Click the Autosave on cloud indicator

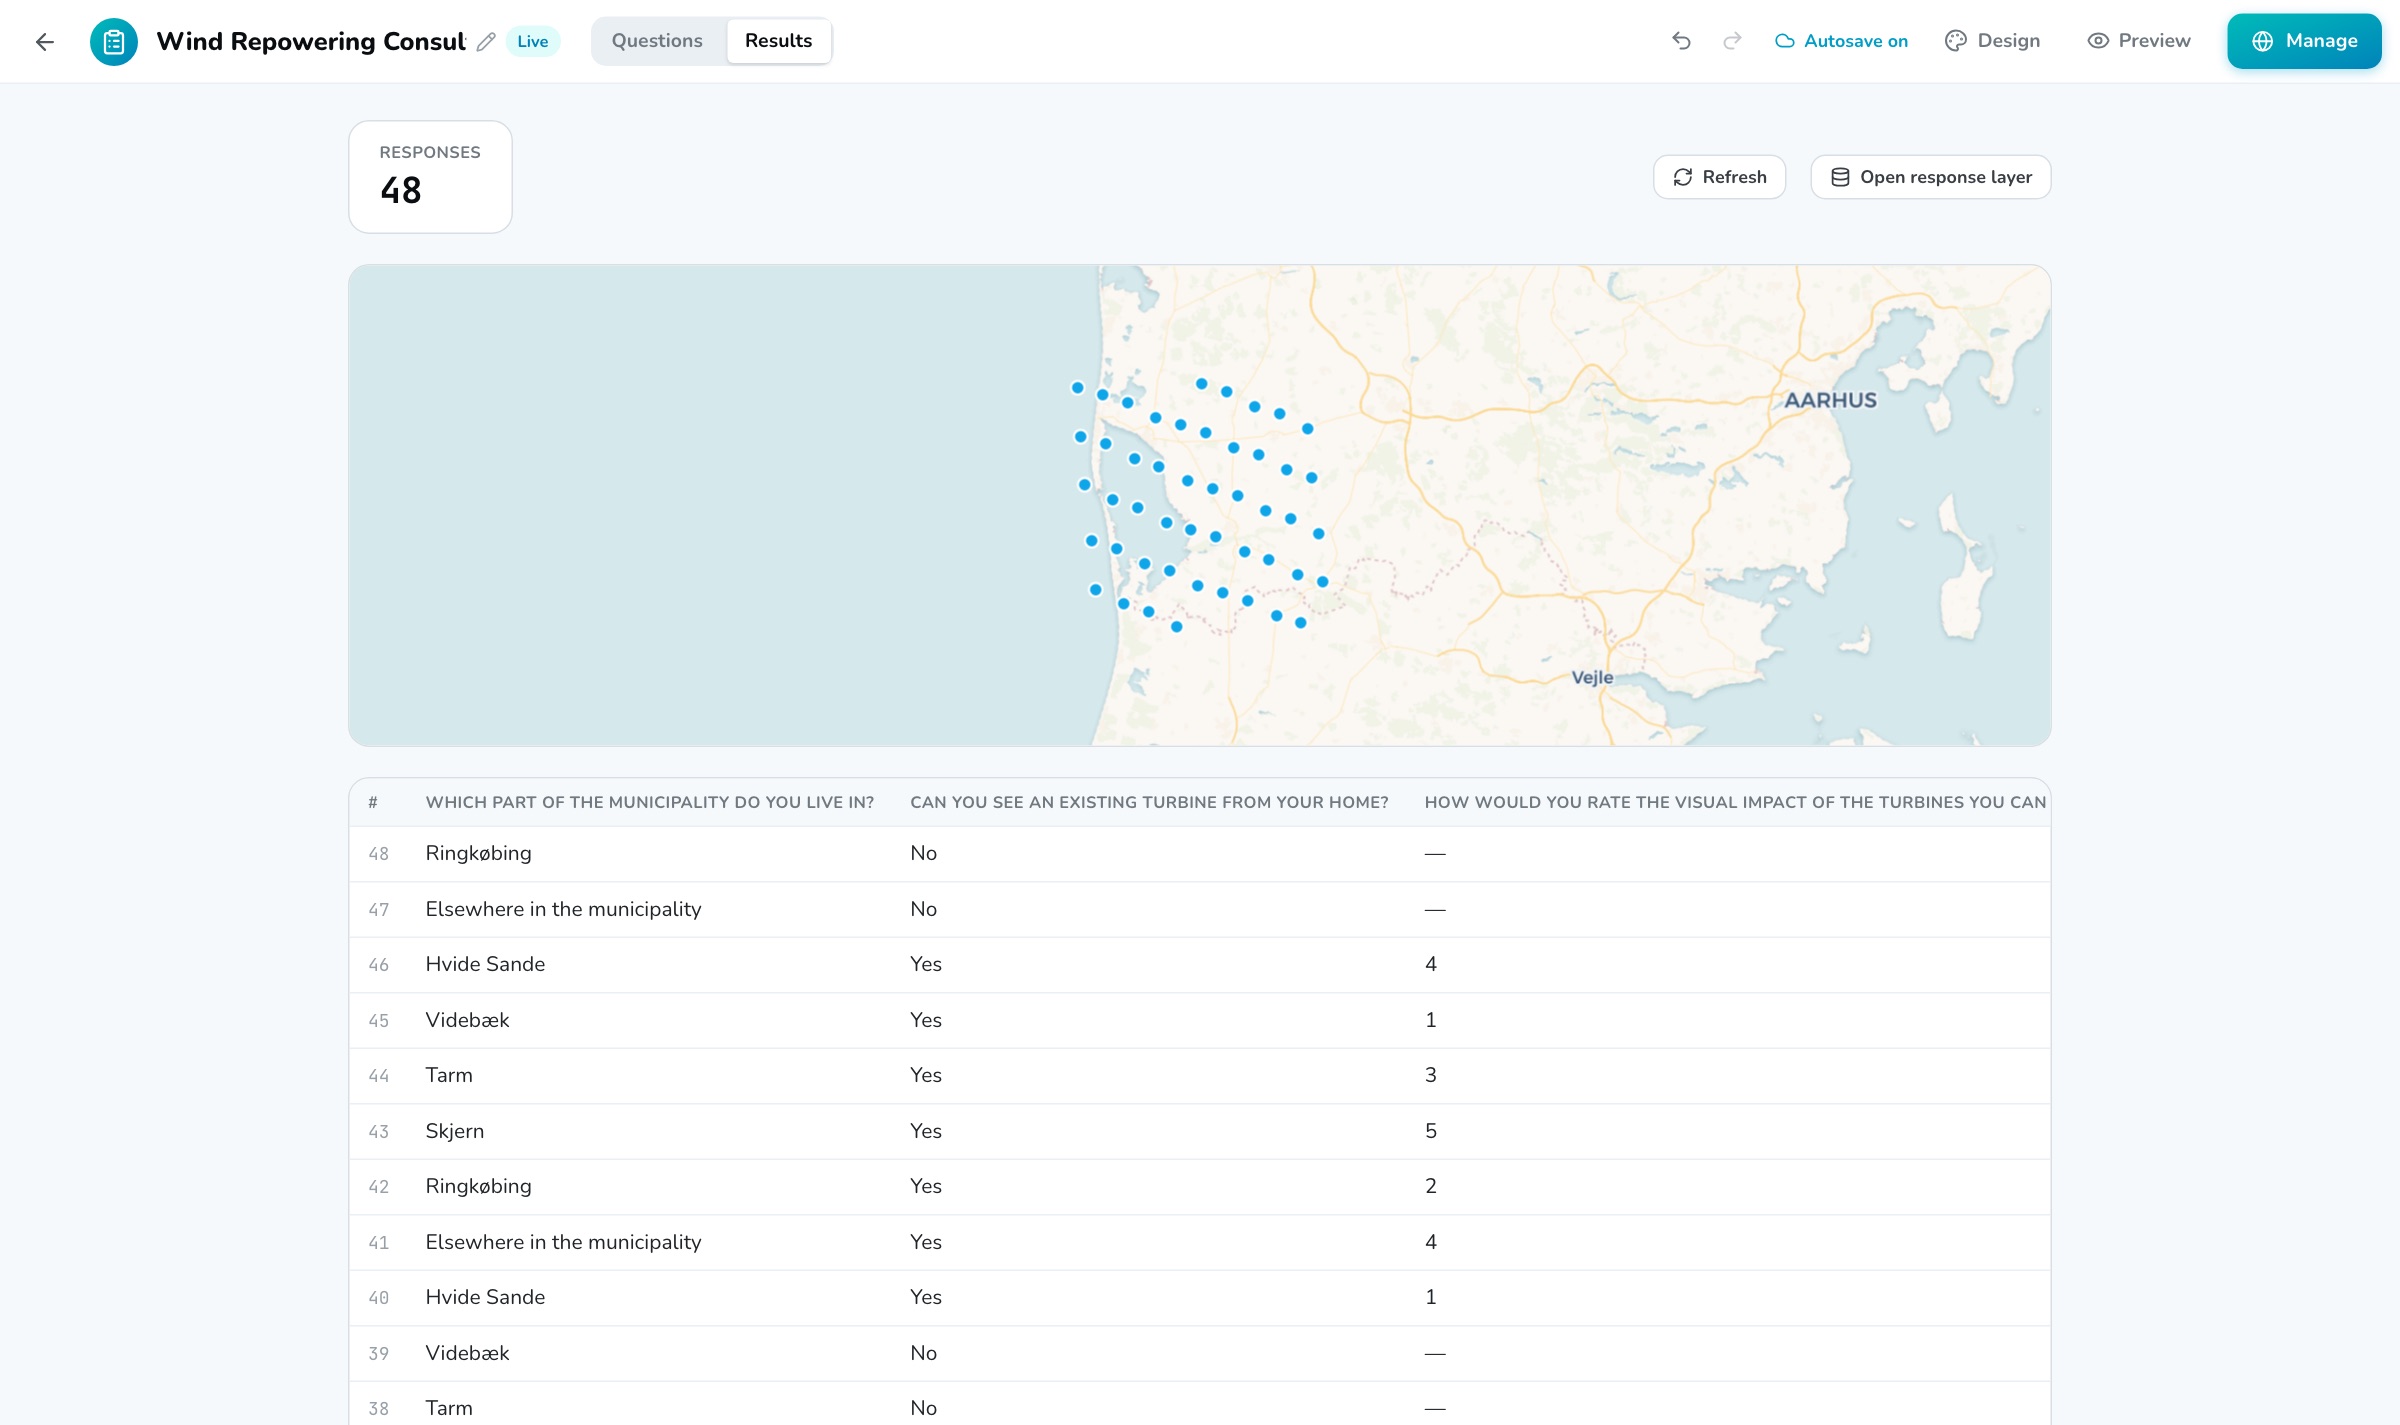pyautogui.click(x=1841, y=41)
